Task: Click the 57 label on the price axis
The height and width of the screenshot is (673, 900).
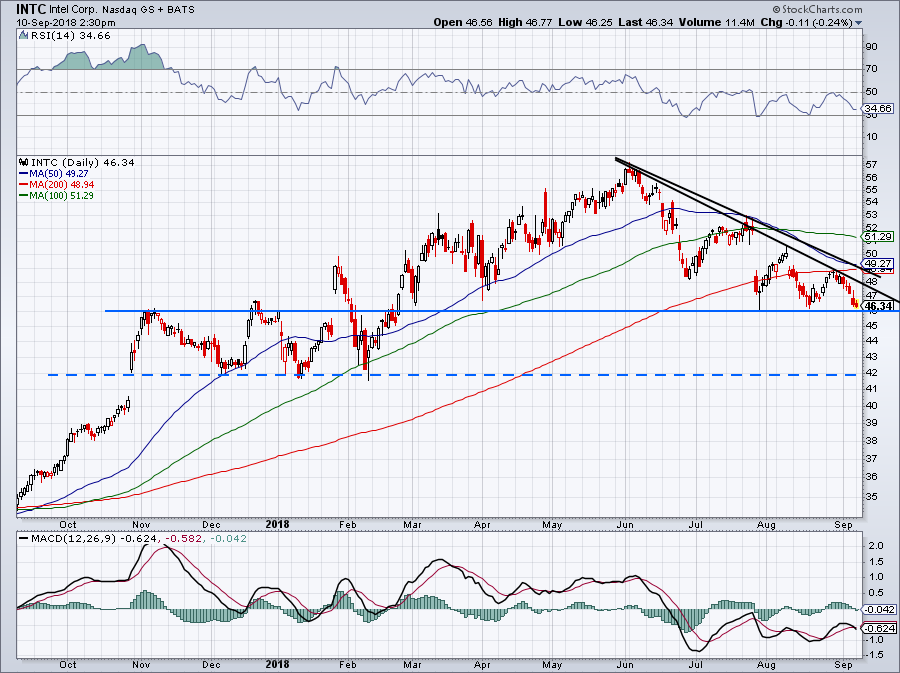Action: pyautogui.click(x=871, y=165)
